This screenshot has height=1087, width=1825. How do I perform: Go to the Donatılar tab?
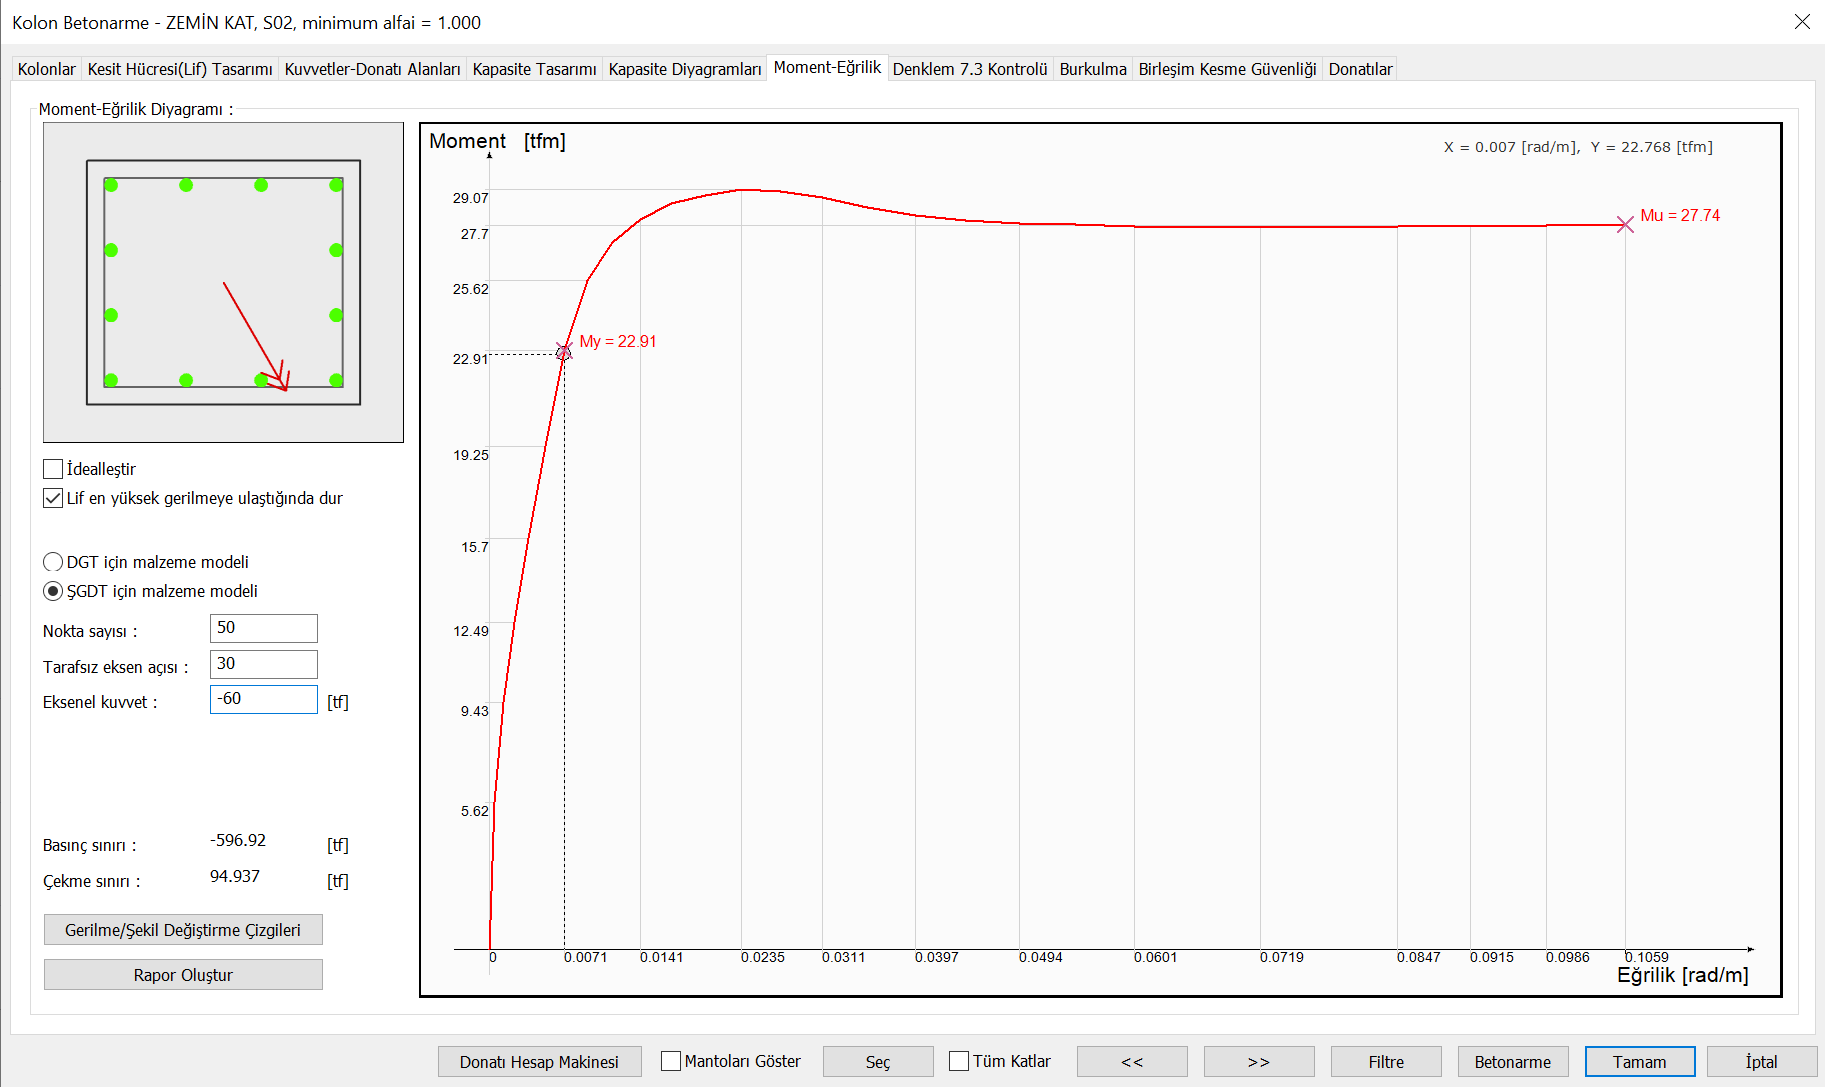[1360, 69]
